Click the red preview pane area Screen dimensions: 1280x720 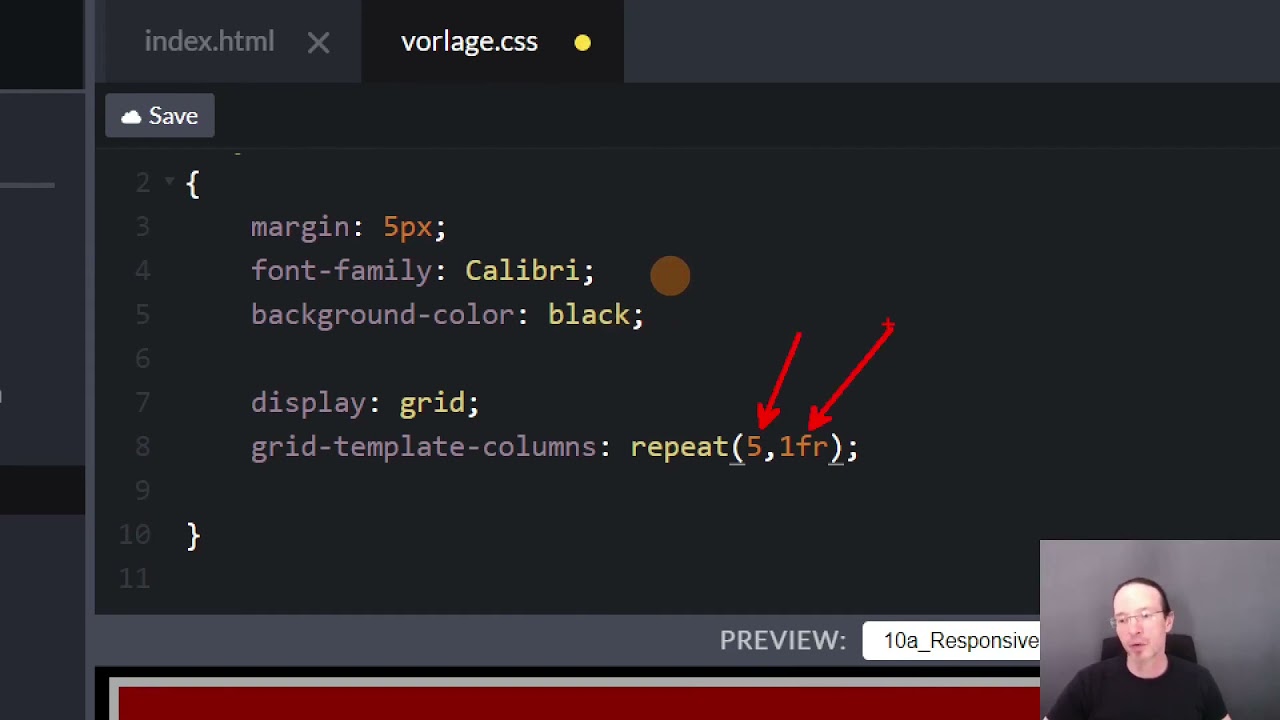pos(580,703)
